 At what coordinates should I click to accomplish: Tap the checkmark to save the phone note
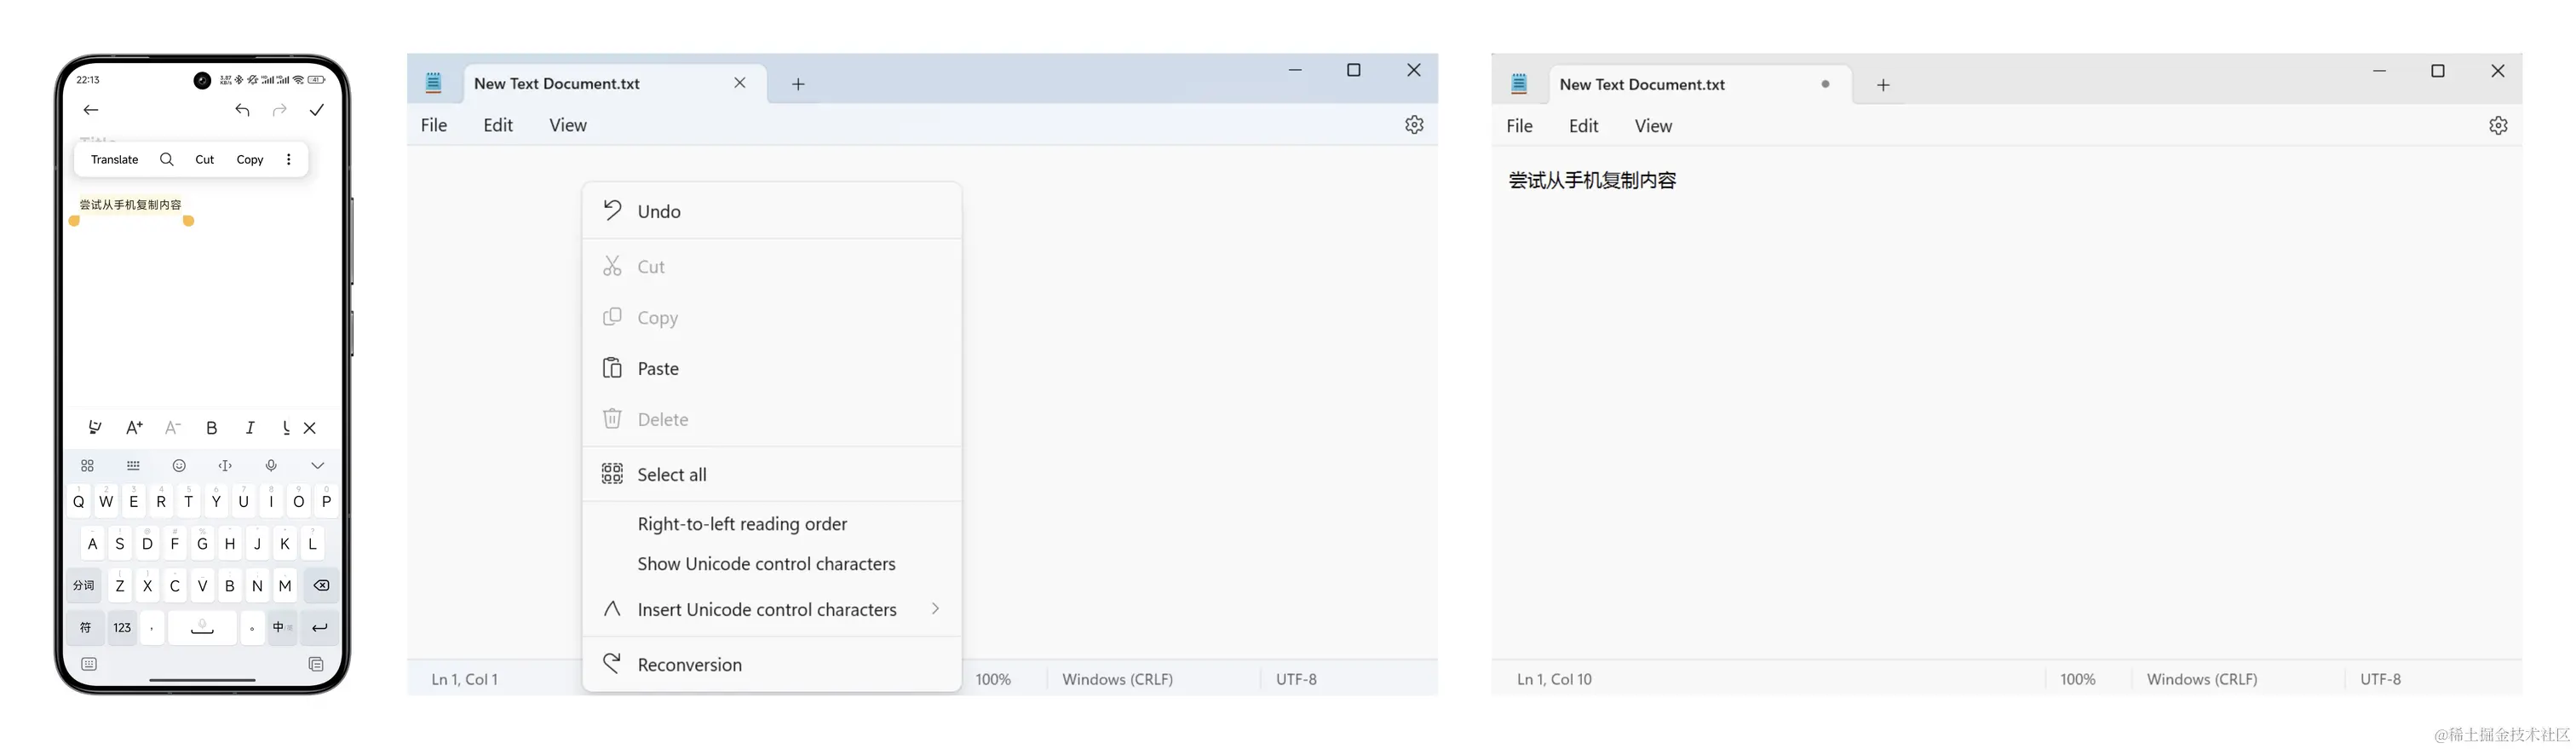(x=317, y=110)
